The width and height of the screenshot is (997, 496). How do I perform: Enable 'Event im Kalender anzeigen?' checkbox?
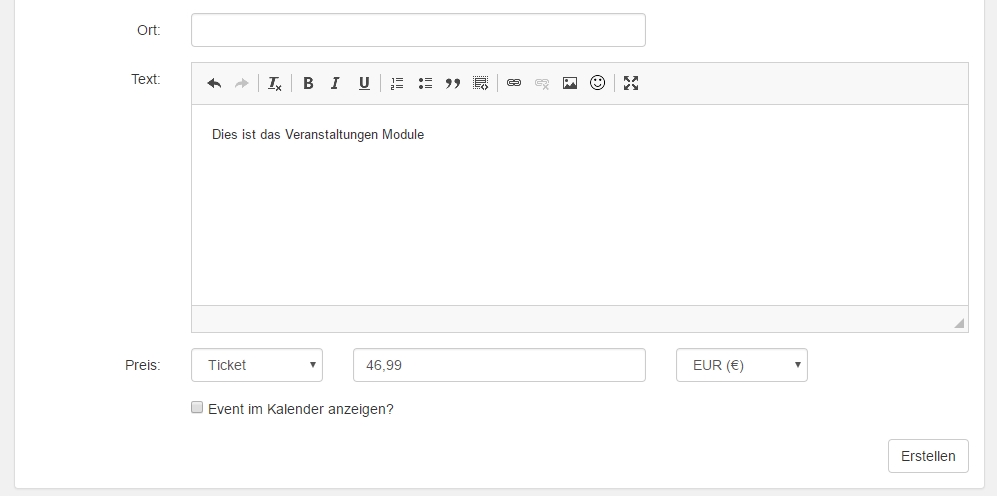coord(197,408)
